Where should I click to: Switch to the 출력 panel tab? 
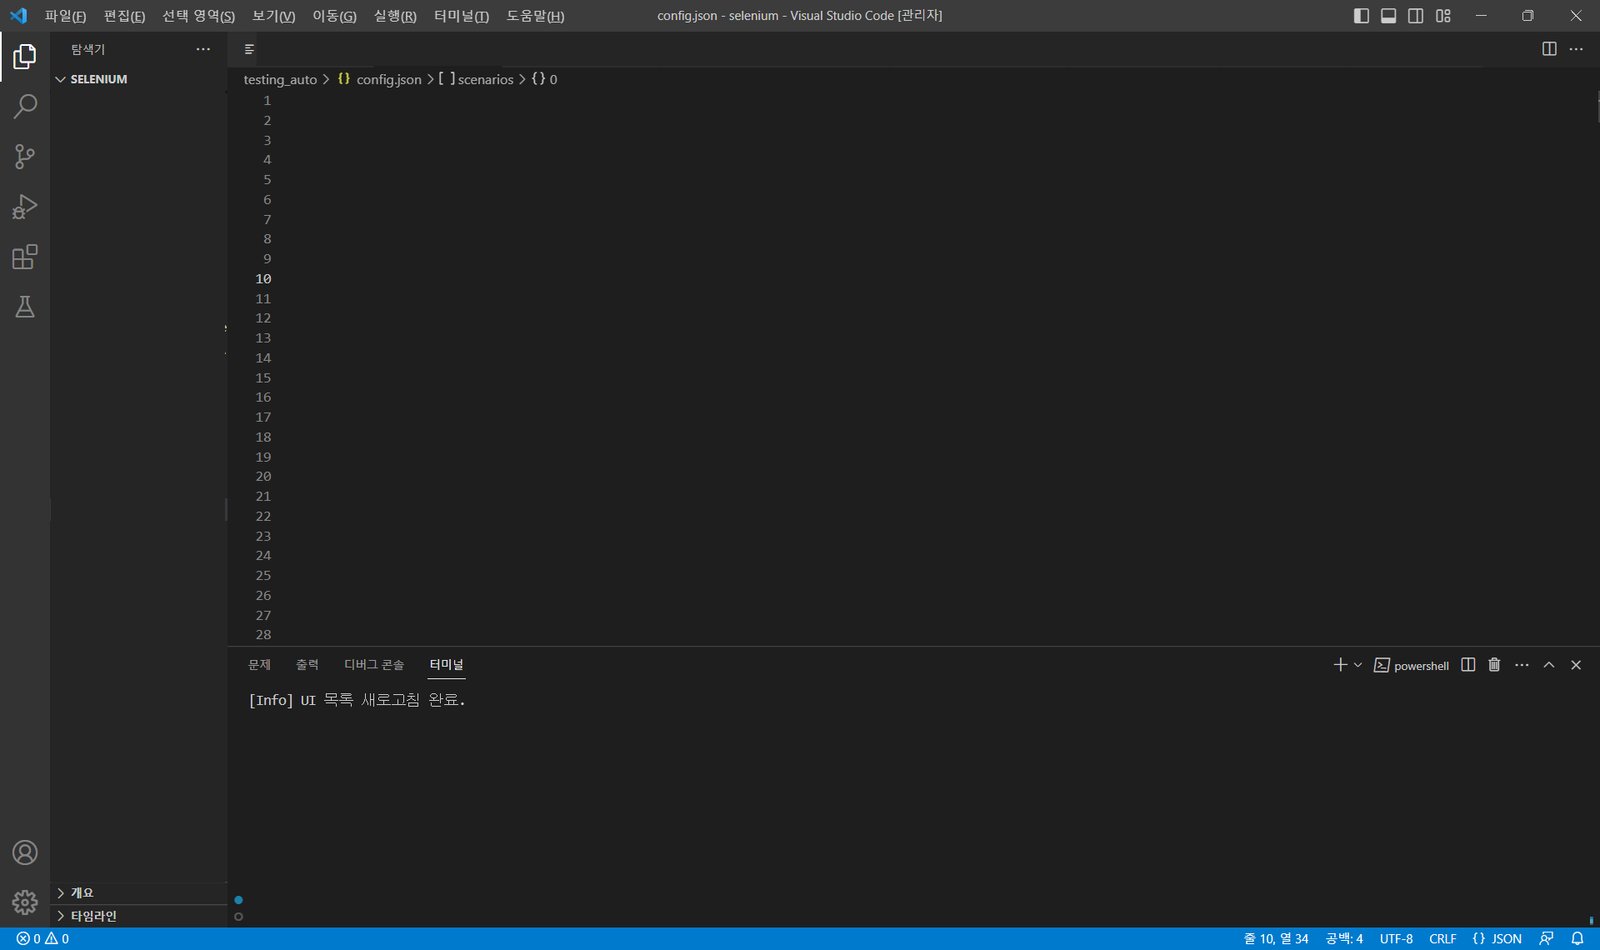tap(307, 665)
